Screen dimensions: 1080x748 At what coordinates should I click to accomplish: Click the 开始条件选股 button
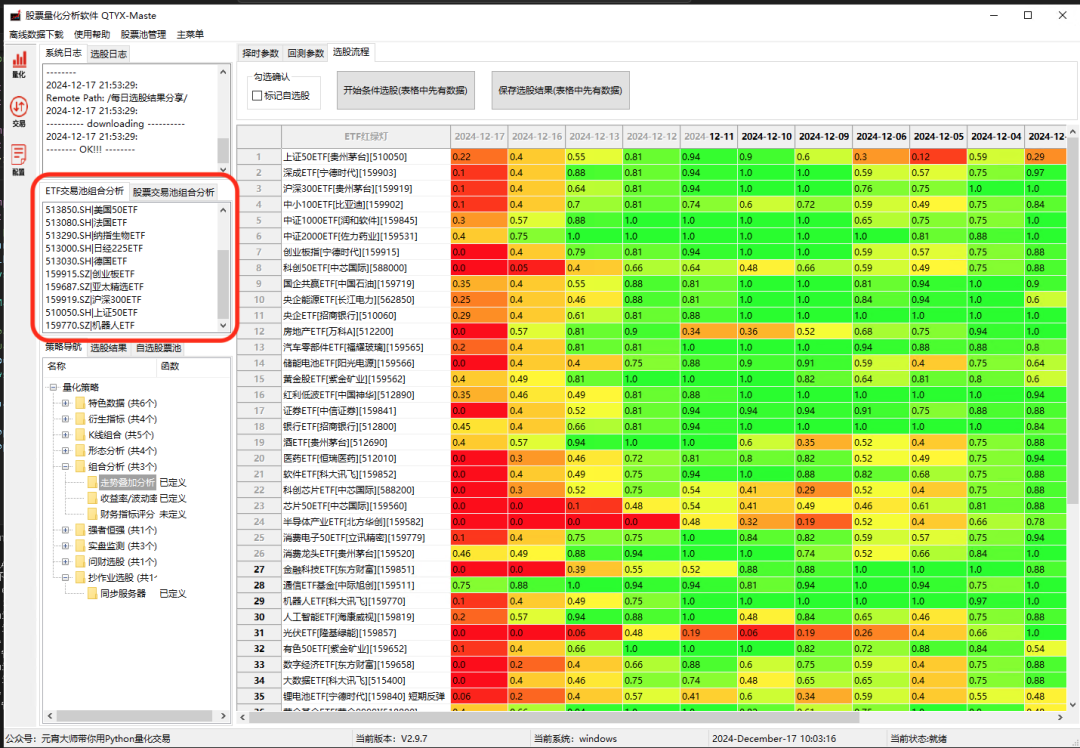tap(406, 90)
